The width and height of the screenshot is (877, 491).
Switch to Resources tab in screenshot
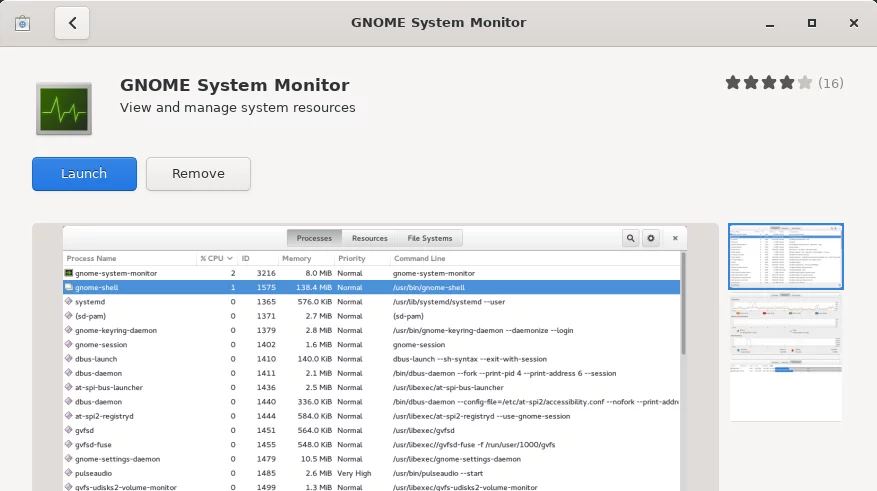pos(370,238)
